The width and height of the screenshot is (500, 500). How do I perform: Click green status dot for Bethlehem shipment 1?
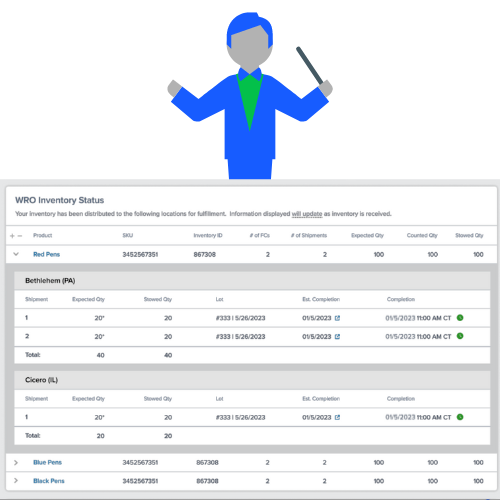click(460, 318)
